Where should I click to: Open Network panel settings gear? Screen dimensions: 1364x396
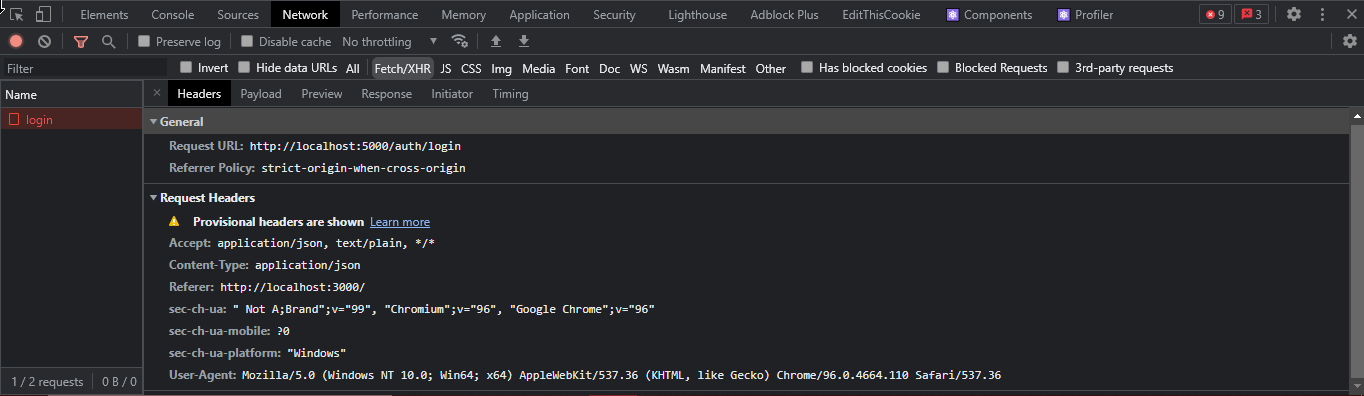click(1350, 41)
